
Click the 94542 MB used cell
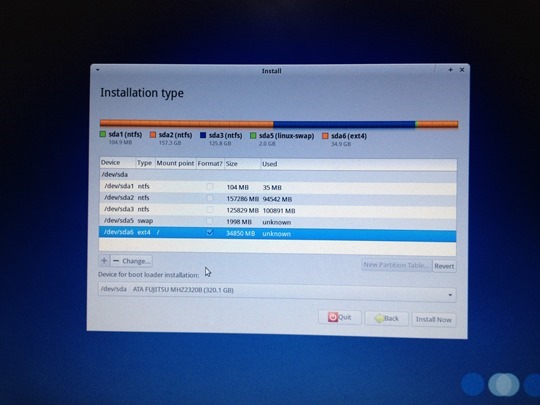click(277, 199)
